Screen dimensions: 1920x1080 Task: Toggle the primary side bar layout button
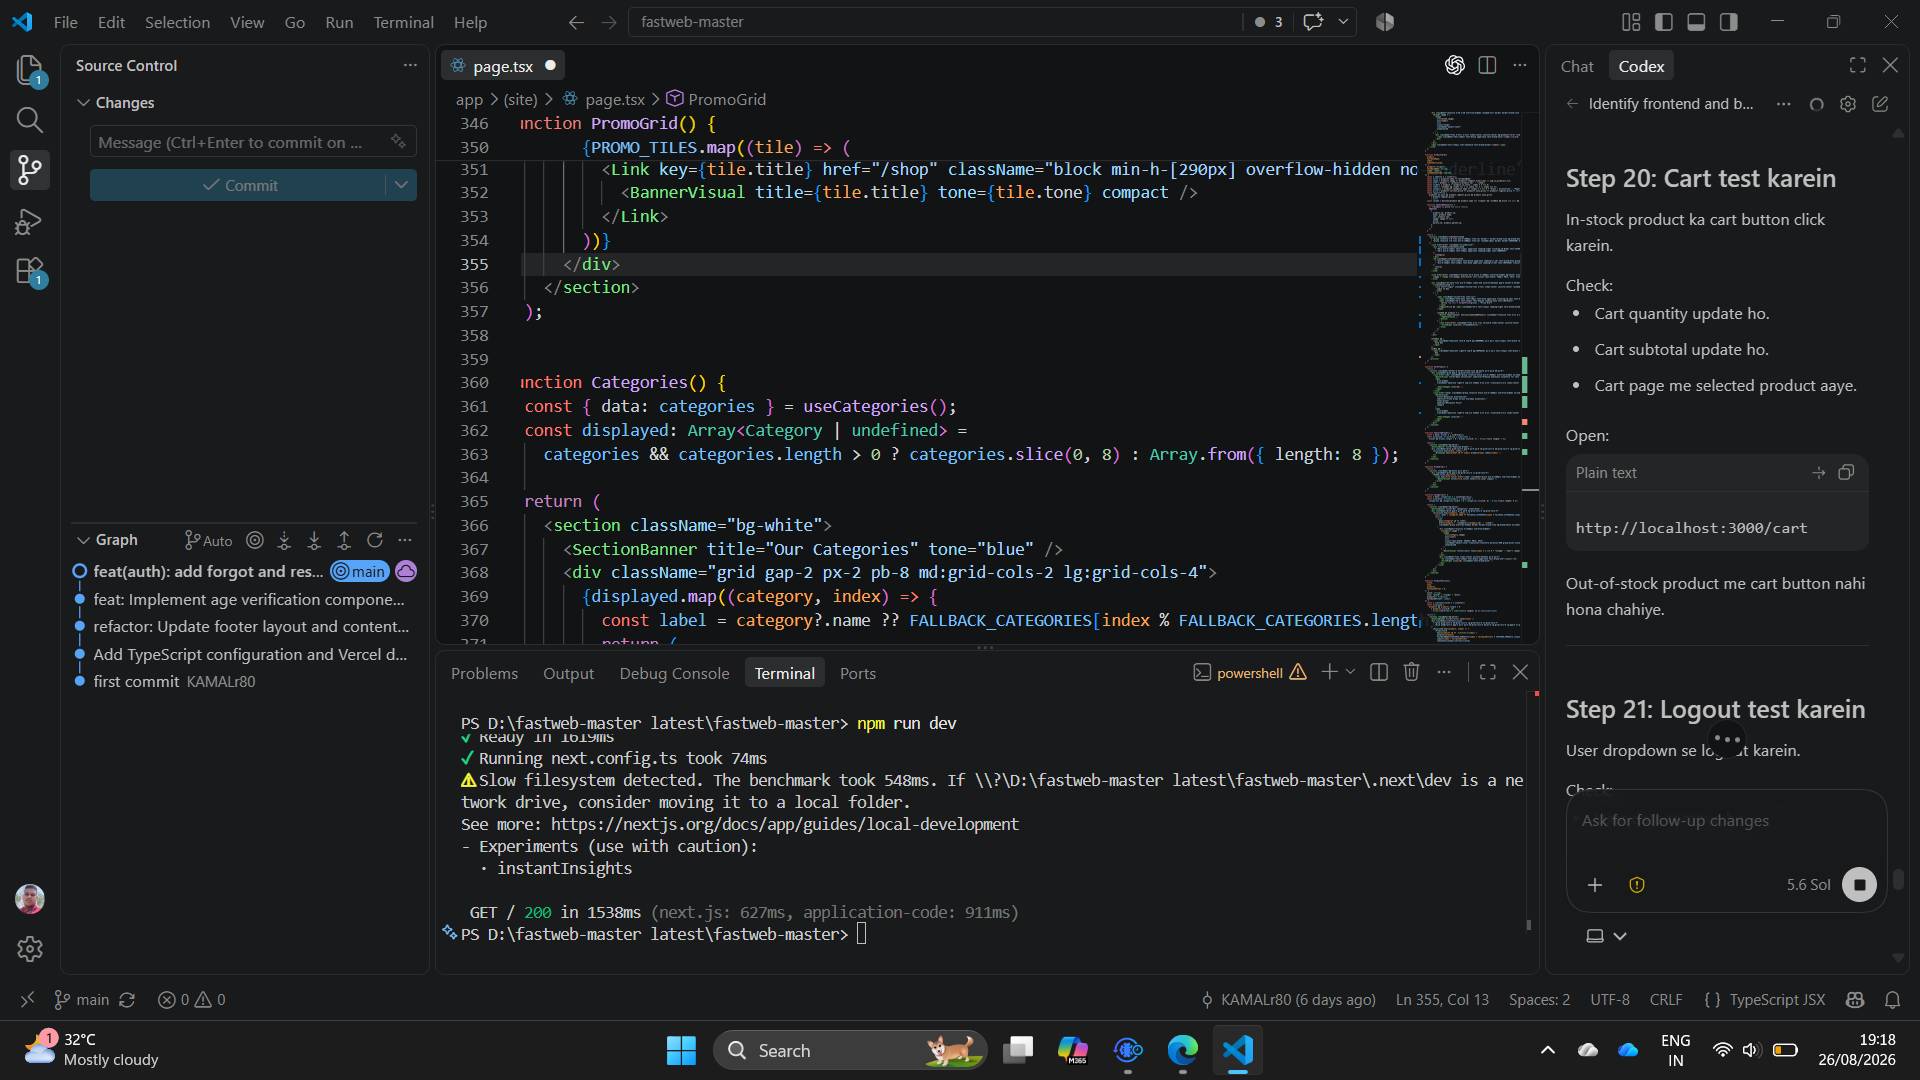click(1664, 22)
